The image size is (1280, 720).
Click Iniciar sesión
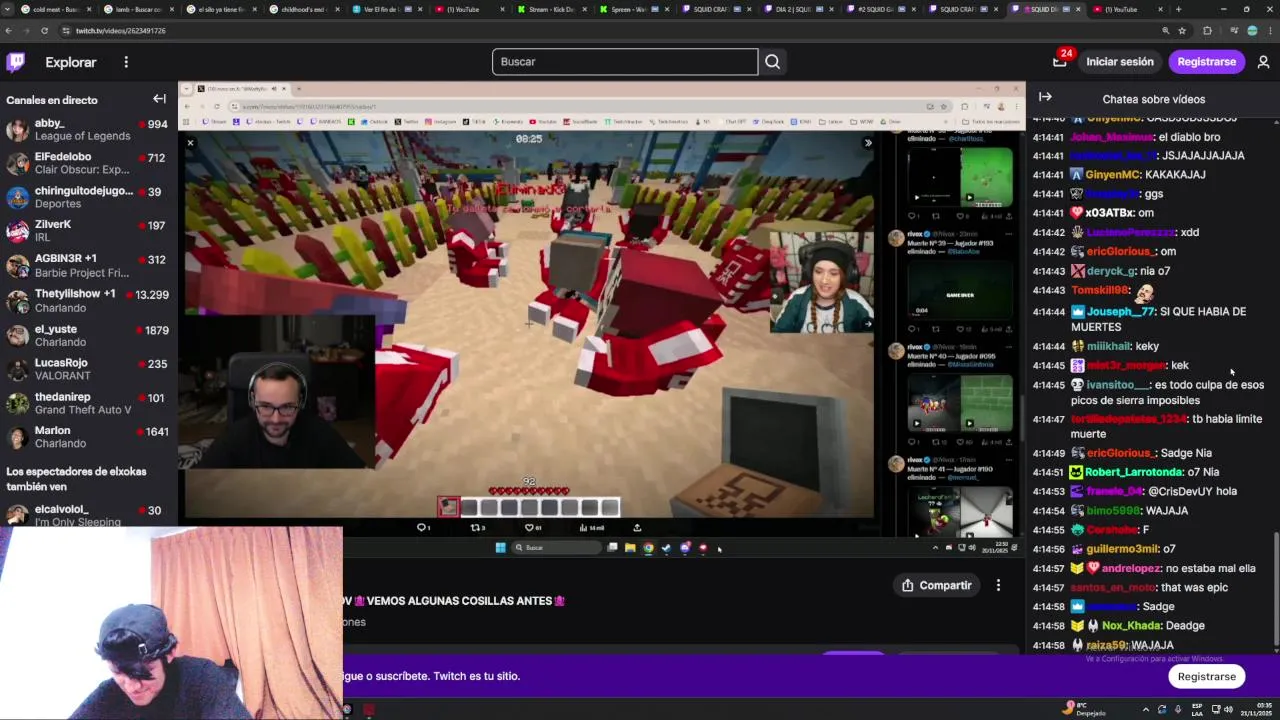(1120, 62)
